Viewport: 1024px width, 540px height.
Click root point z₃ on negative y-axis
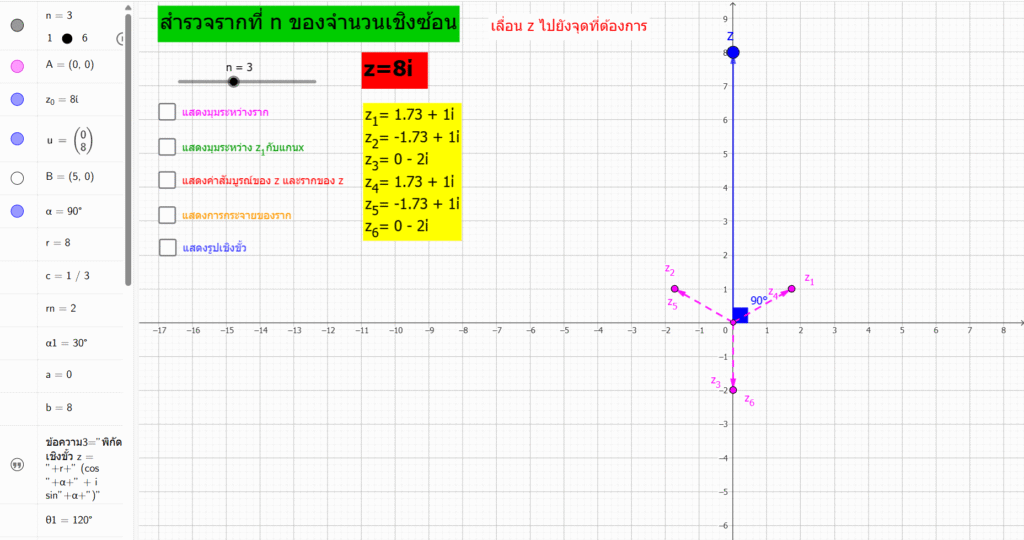tap(733, 390)
